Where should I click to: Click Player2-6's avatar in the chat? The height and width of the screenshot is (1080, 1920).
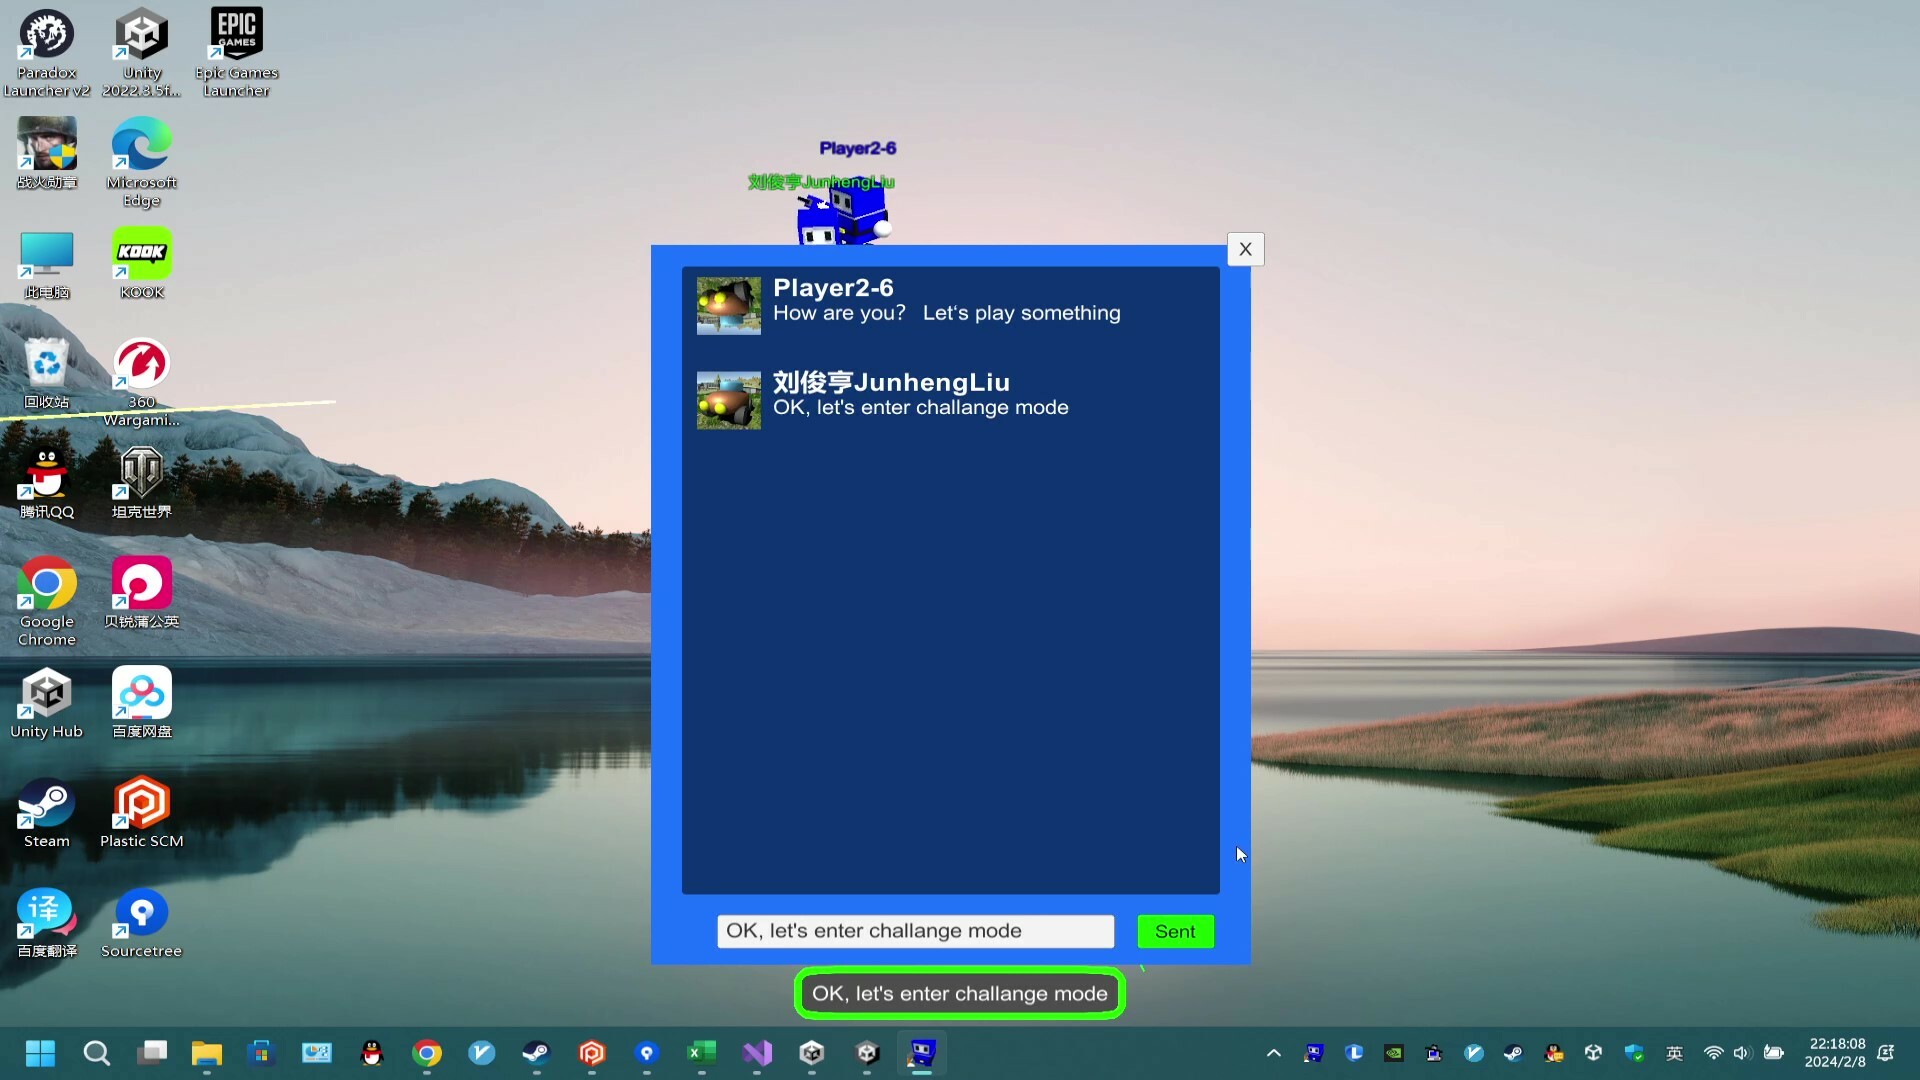[727, 305]
